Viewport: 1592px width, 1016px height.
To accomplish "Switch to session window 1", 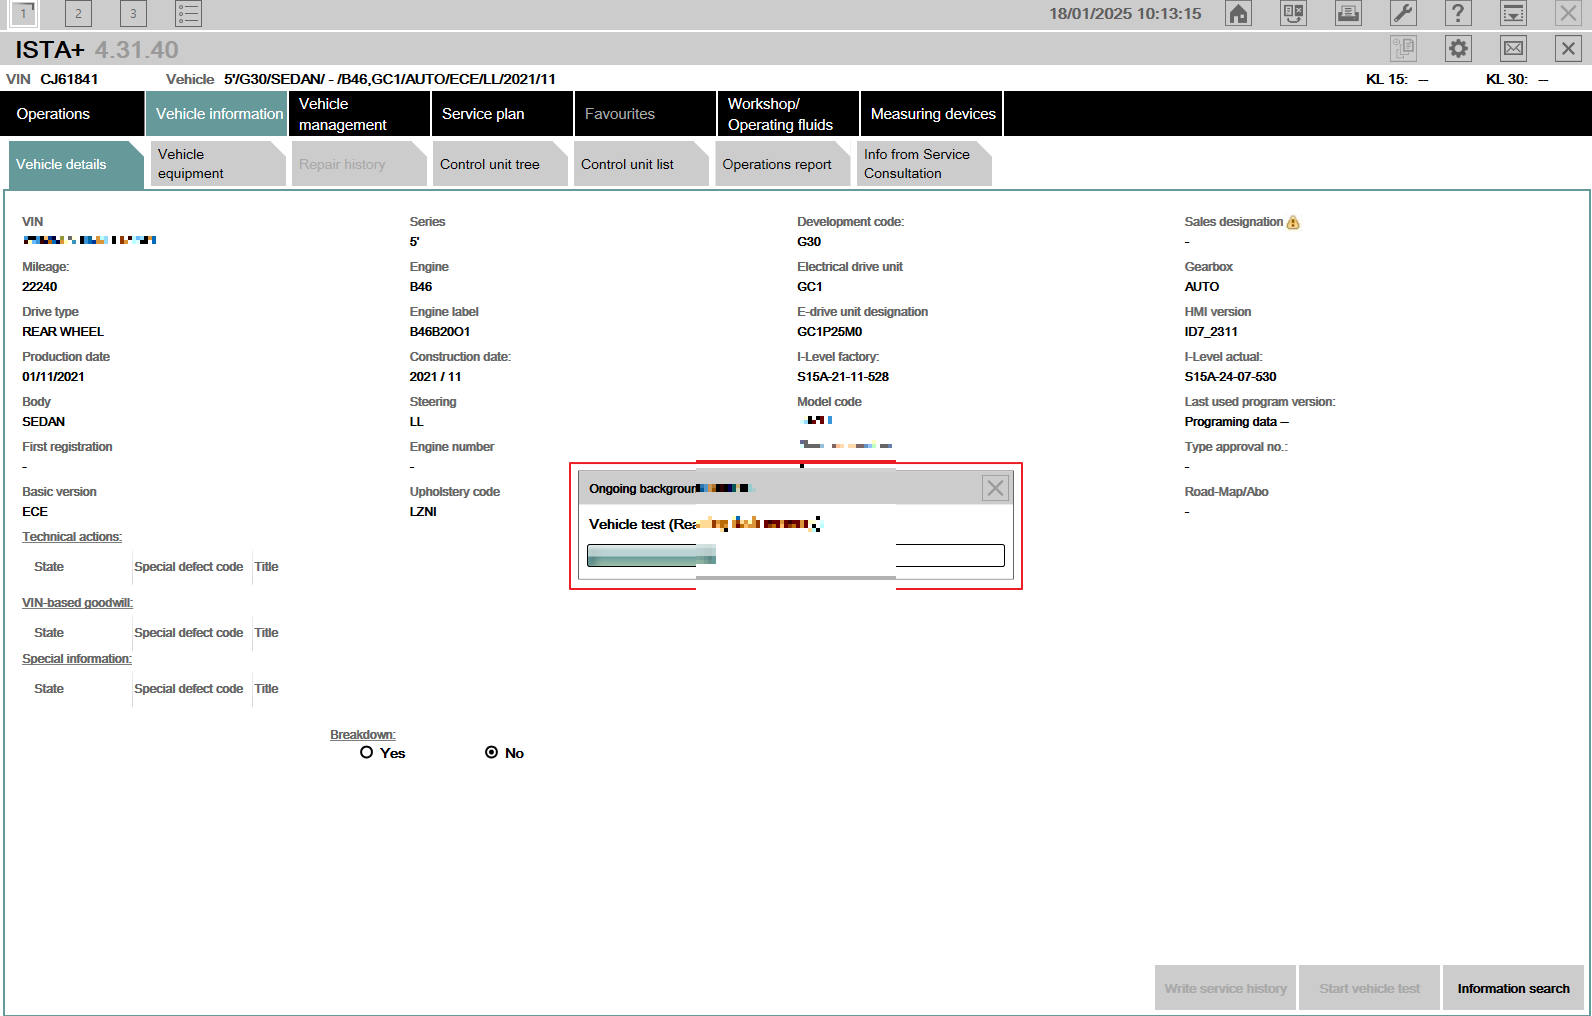I will [x=23, y=14].
